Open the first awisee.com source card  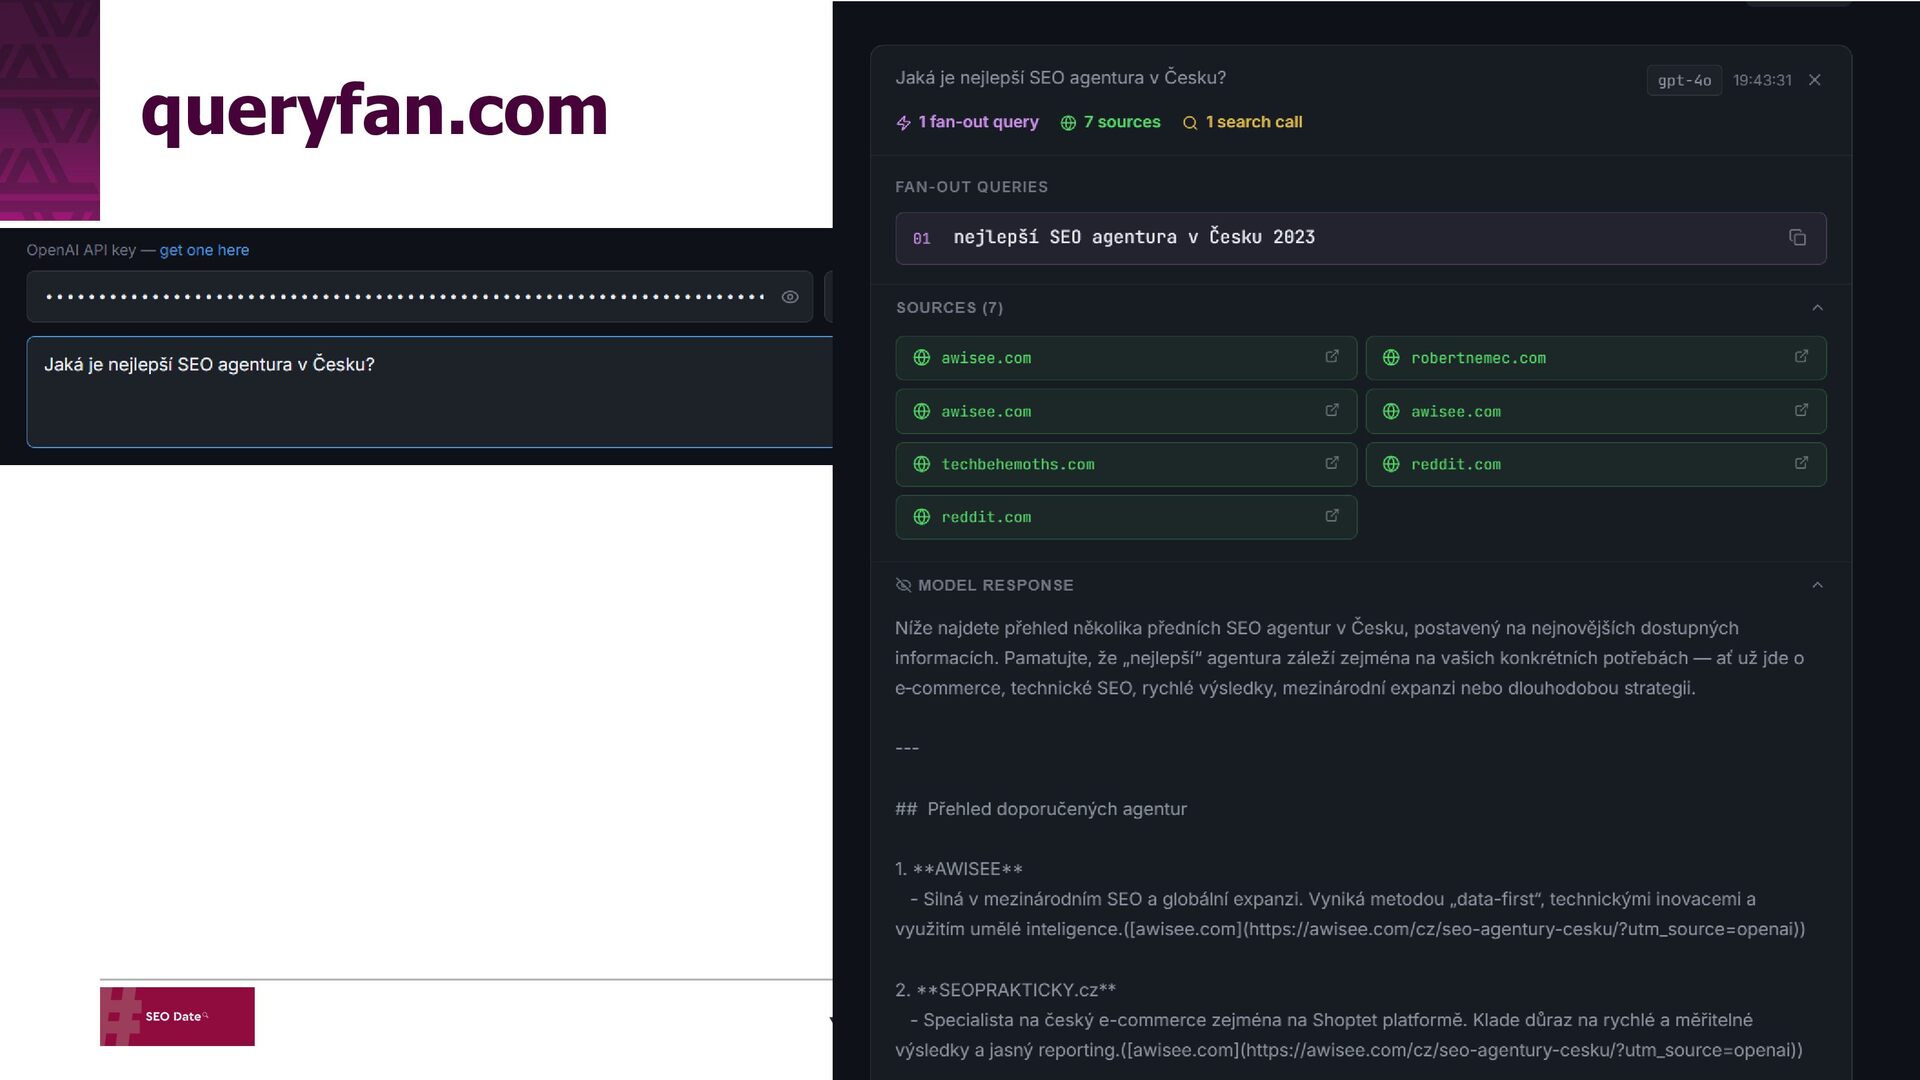point(1125,358)
